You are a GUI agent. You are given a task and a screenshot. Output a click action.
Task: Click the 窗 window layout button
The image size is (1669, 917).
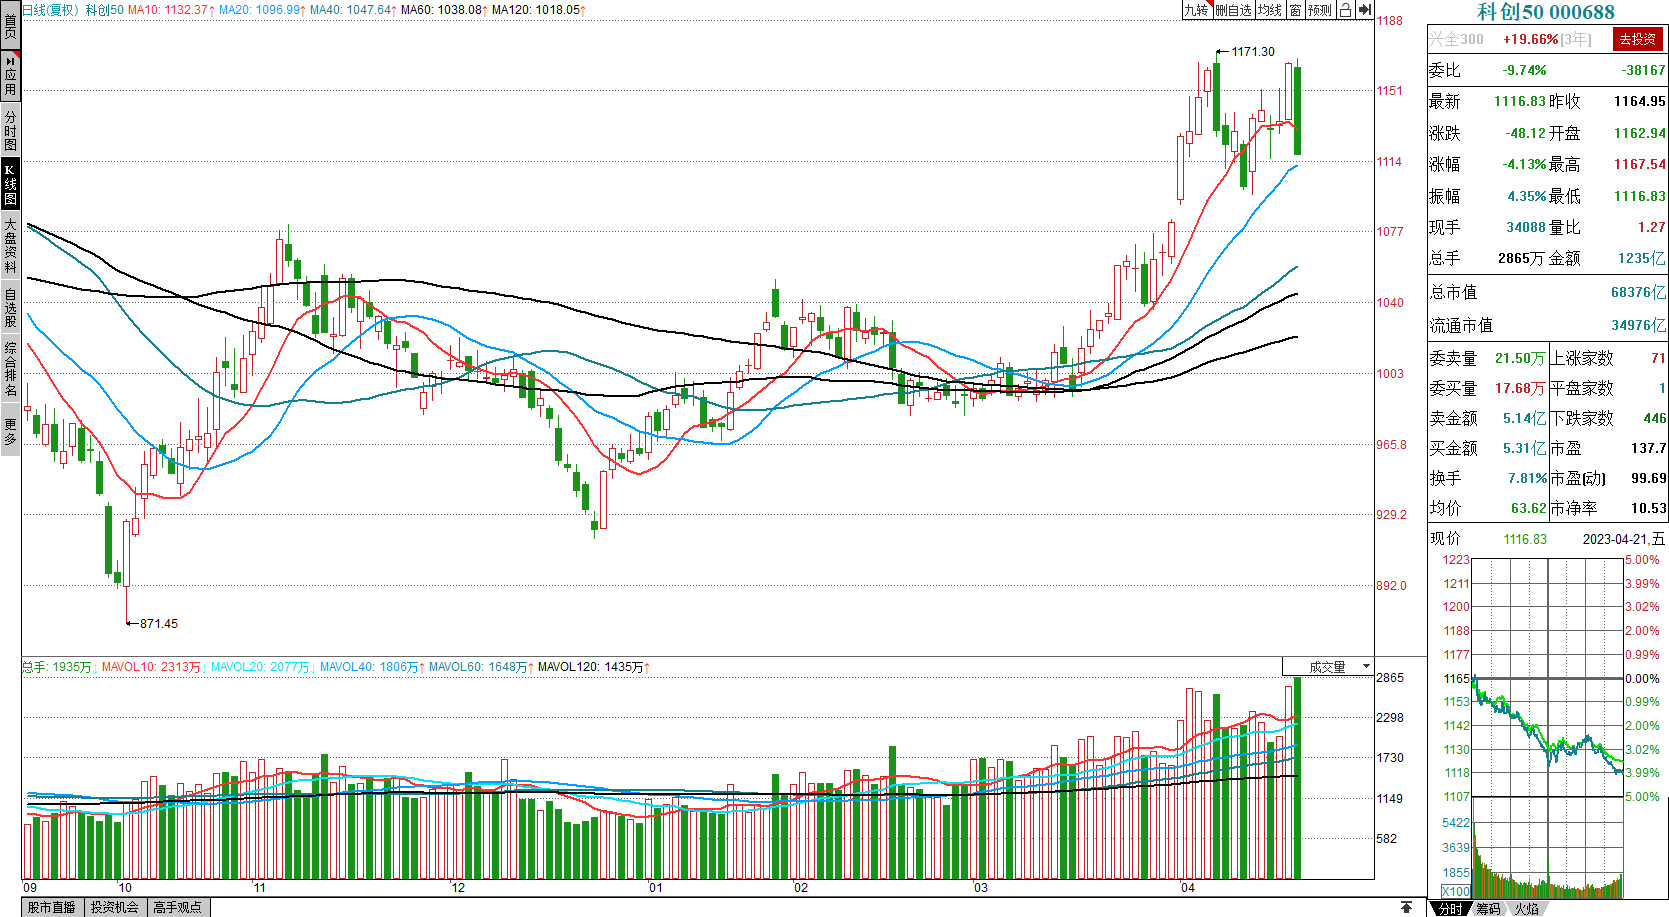click(1295, 10)
